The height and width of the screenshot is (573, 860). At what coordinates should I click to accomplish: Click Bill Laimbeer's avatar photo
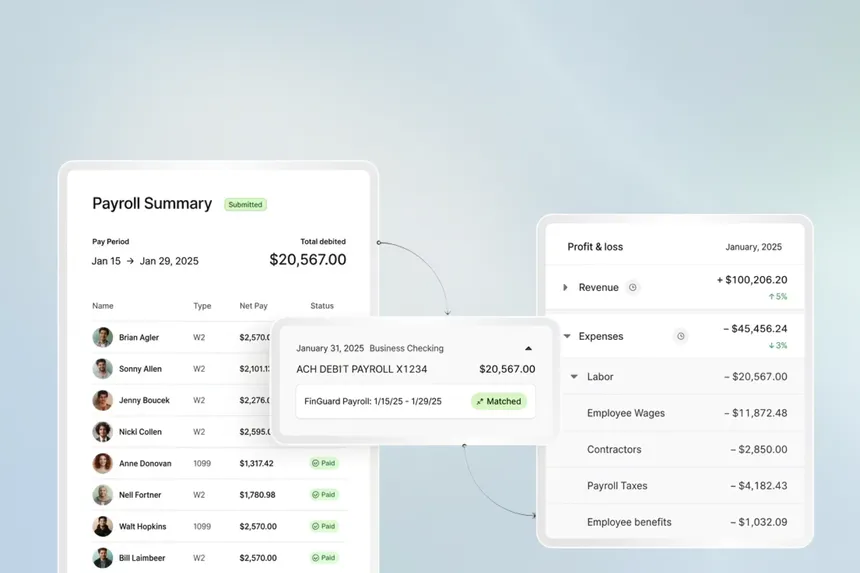click(x=103, y=558)
